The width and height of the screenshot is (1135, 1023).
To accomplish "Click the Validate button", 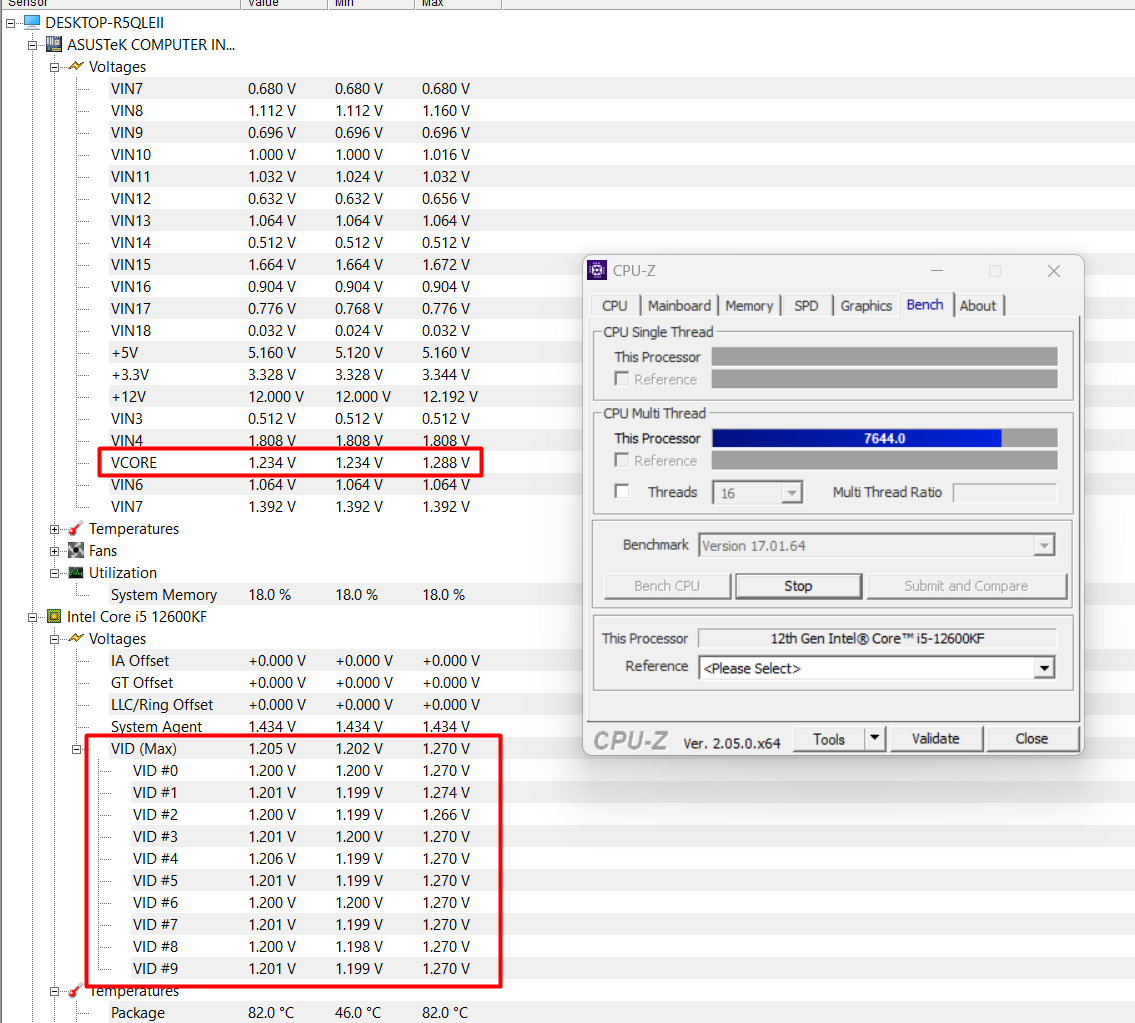I will (x=935, y=738).
